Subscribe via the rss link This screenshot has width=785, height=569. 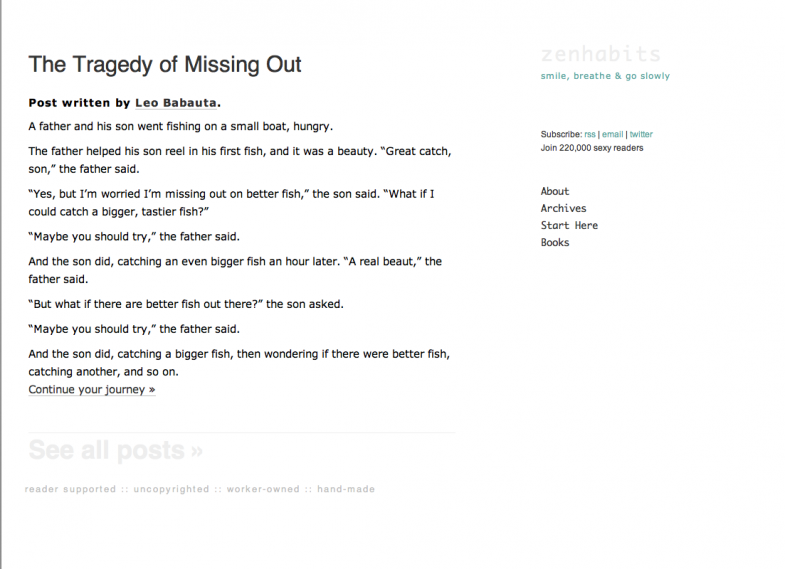tap(590, 134)
